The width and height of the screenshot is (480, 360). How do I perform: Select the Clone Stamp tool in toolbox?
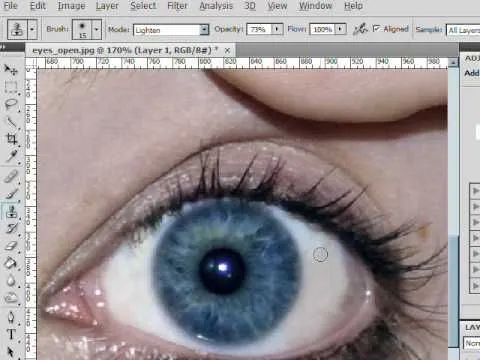(x=11, y=211)
